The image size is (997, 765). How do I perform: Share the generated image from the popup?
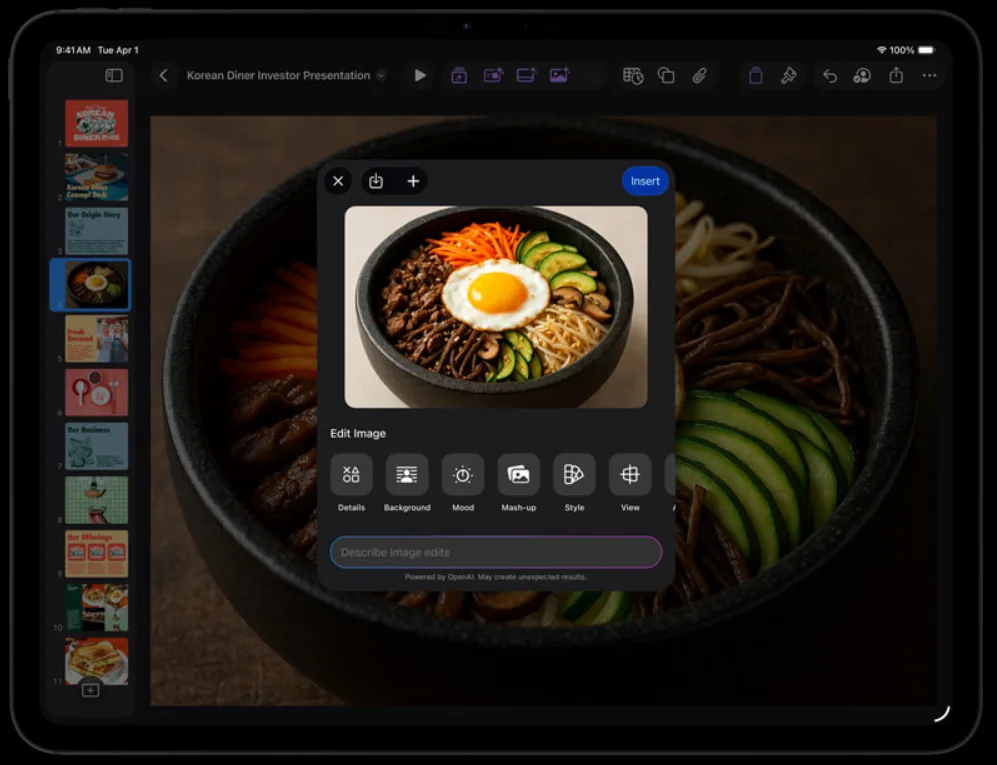coord(375,181)
